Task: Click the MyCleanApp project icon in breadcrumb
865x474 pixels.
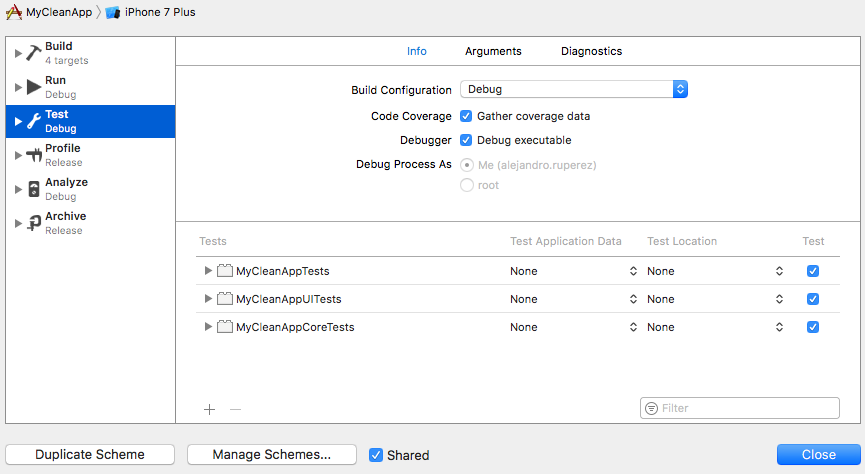Action: coord(14,12)
